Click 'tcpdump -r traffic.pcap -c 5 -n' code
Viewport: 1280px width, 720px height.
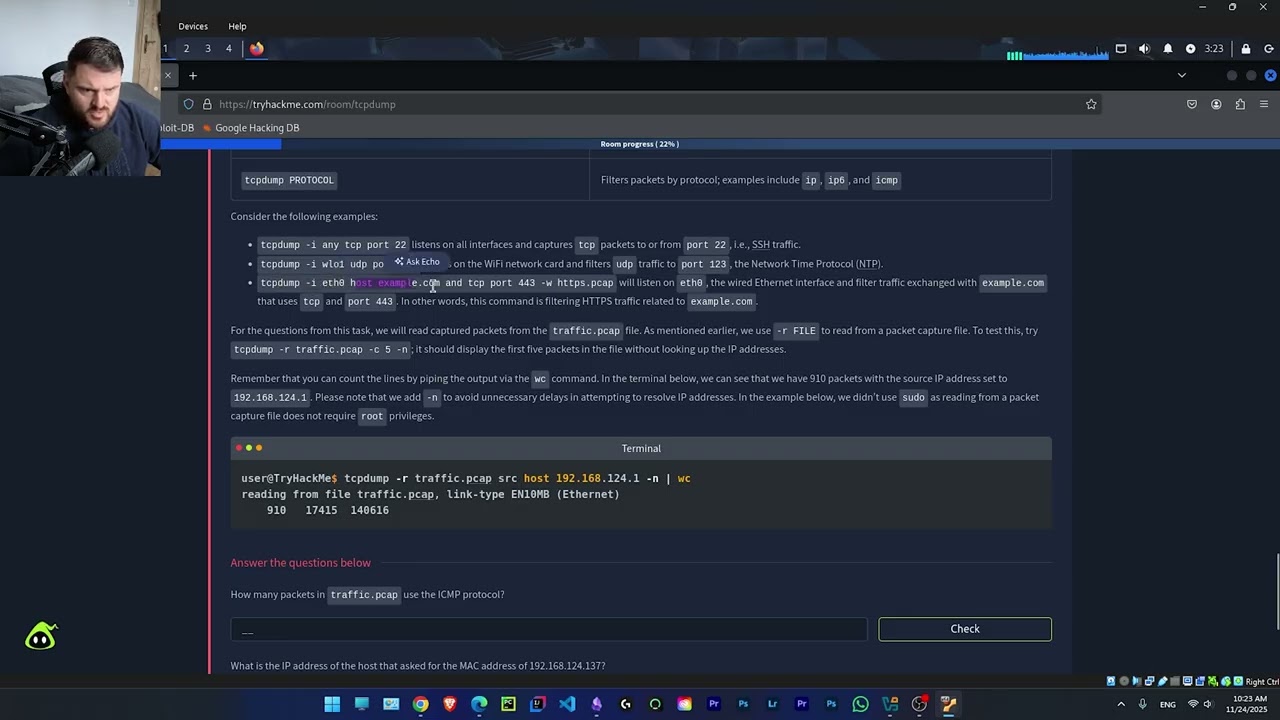[x=321, y=349]
